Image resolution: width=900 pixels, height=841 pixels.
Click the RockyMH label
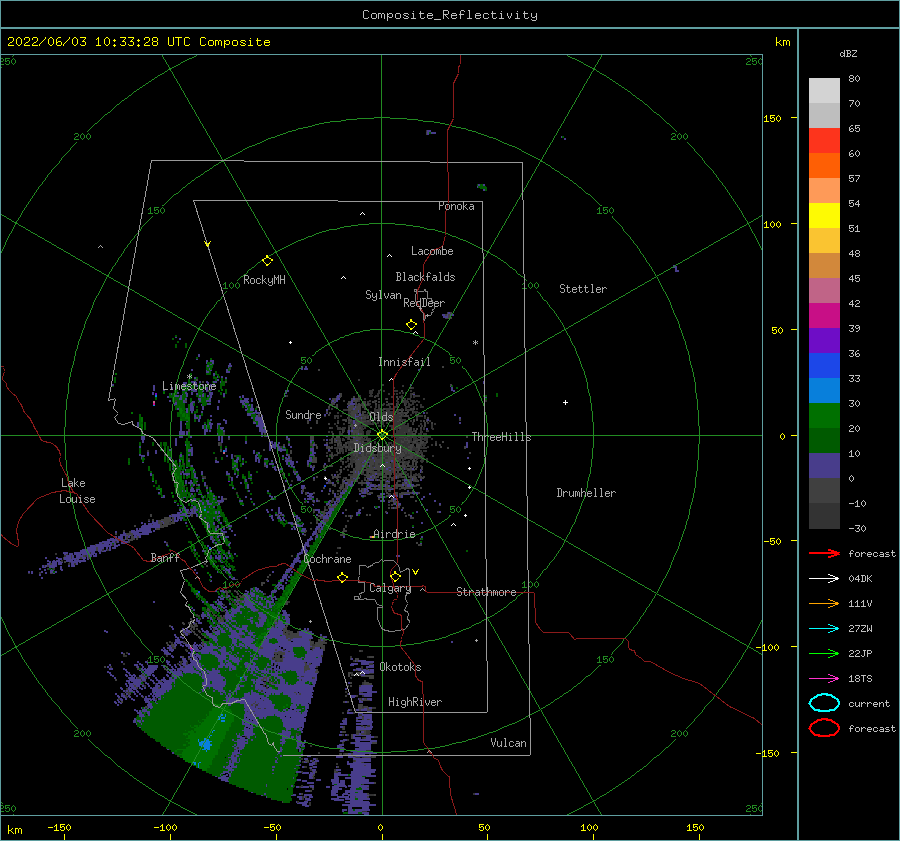[x=264, y=280]
